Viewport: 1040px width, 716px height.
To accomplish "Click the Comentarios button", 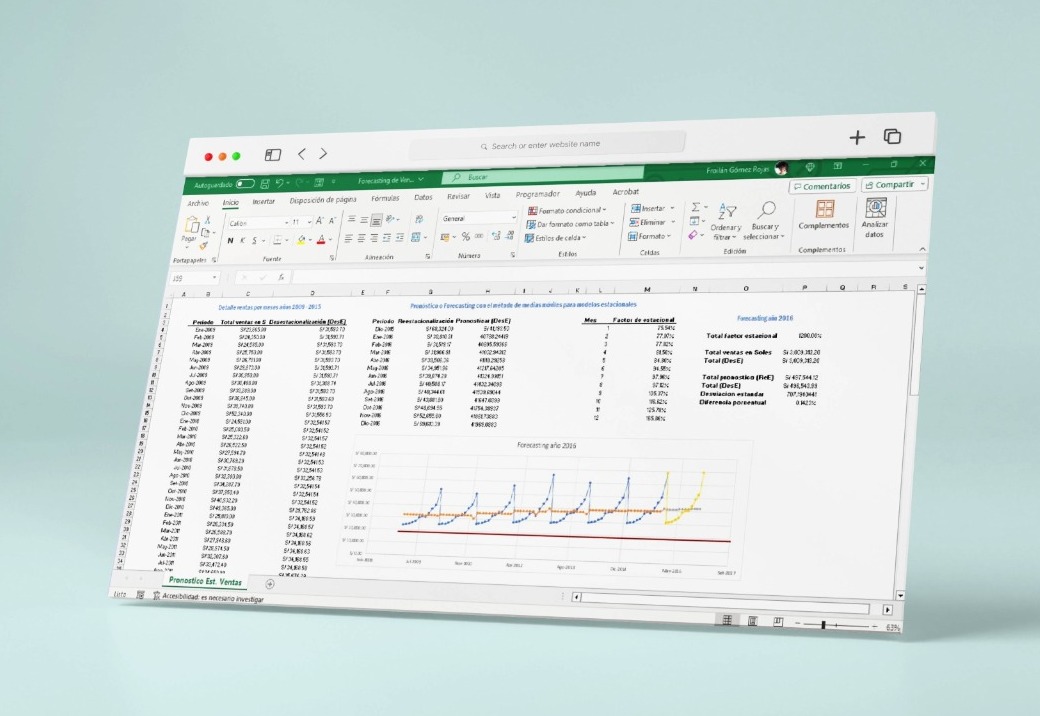I will coord(821,186).
